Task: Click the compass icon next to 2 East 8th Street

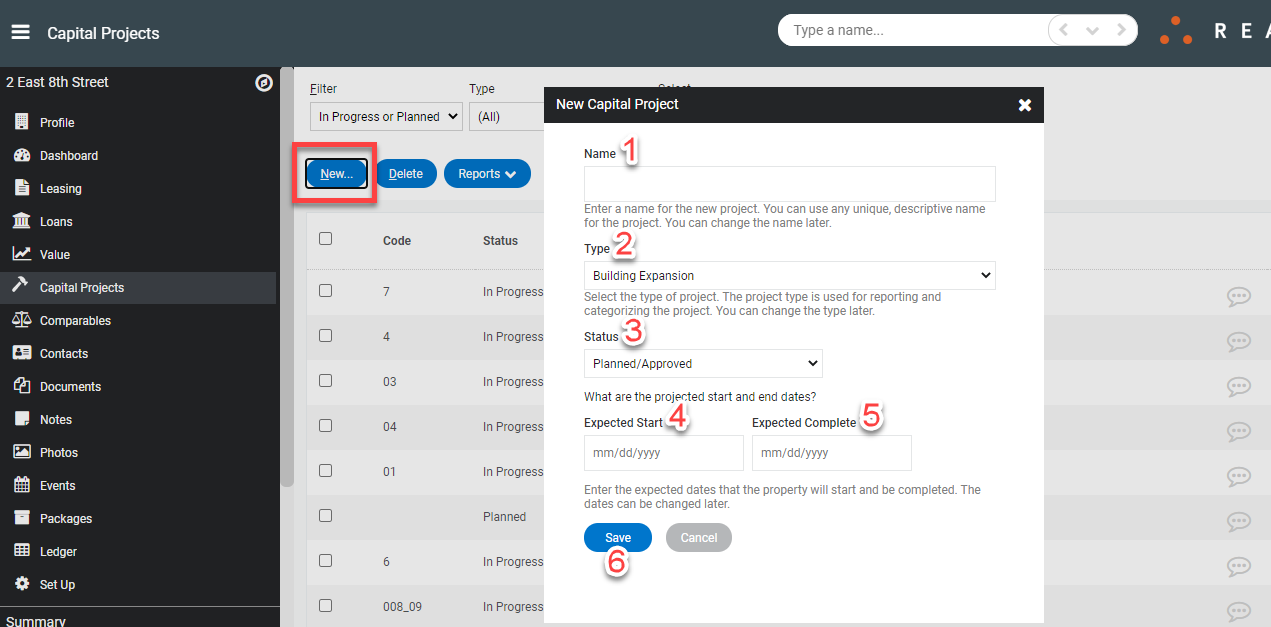Action: [x=264, y=83]
